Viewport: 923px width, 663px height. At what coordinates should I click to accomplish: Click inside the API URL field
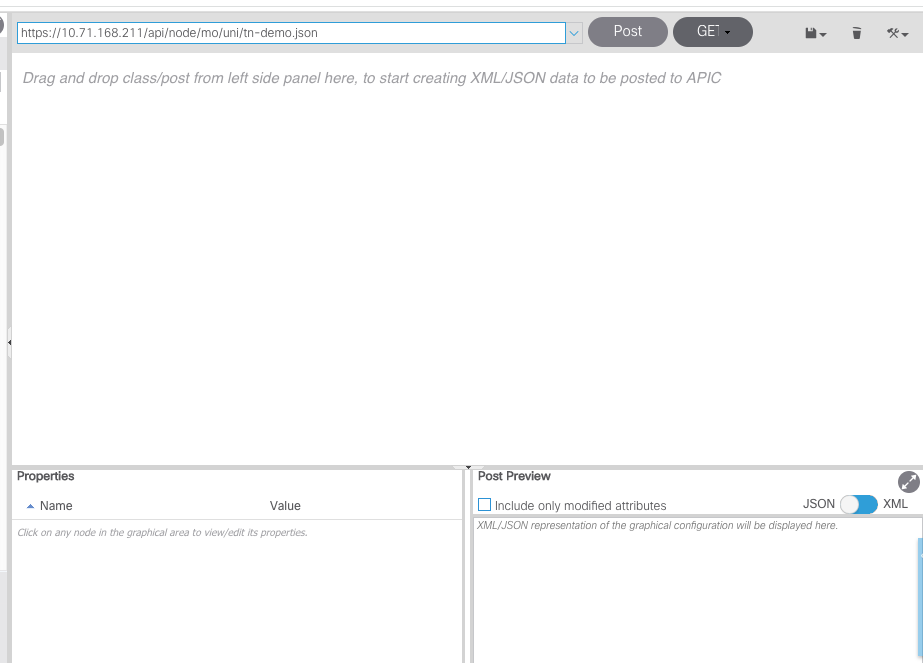[x=290, y=33]
